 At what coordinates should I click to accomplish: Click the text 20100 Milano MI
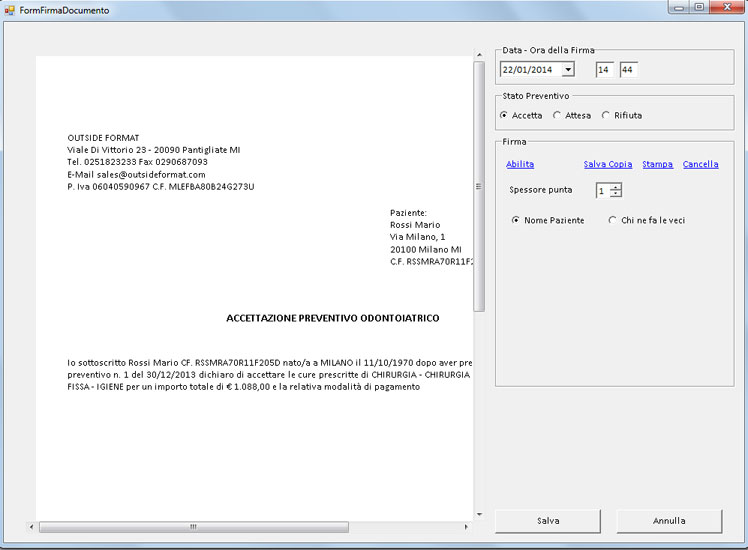click(x=426, y=249)
